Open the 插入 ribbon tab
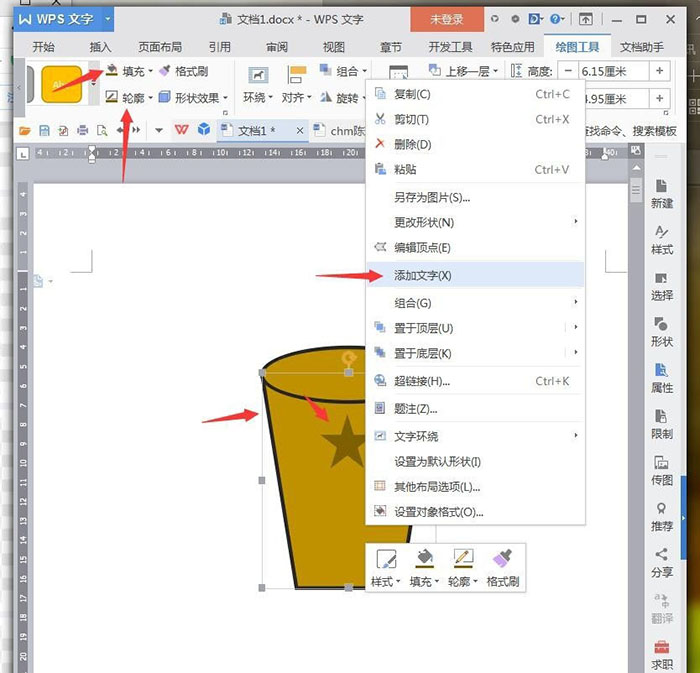Screen dimensions: 700x673 100,47
